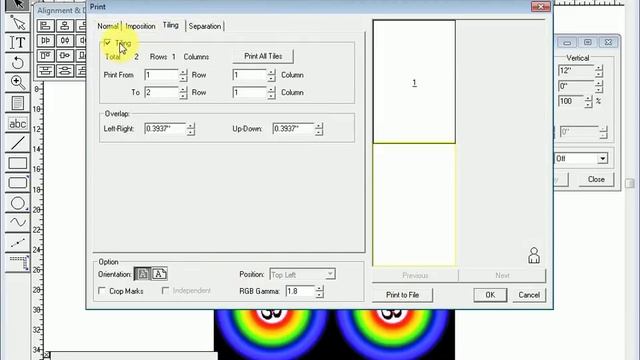Choose landscape orientation icon
Viewport: 640px width, 360px height.
point(159,274)
